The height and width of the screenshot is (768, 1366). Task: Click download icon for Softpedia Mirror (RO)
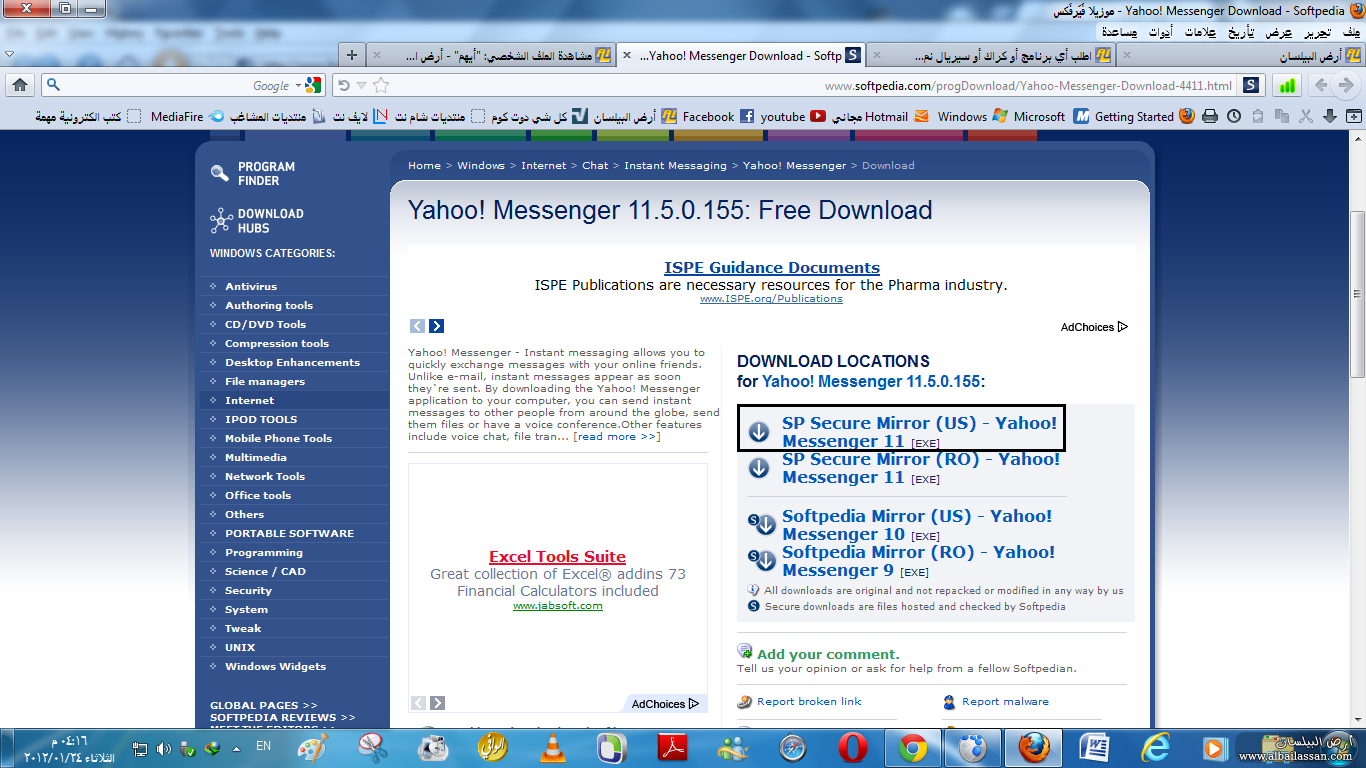pos(762,561)
